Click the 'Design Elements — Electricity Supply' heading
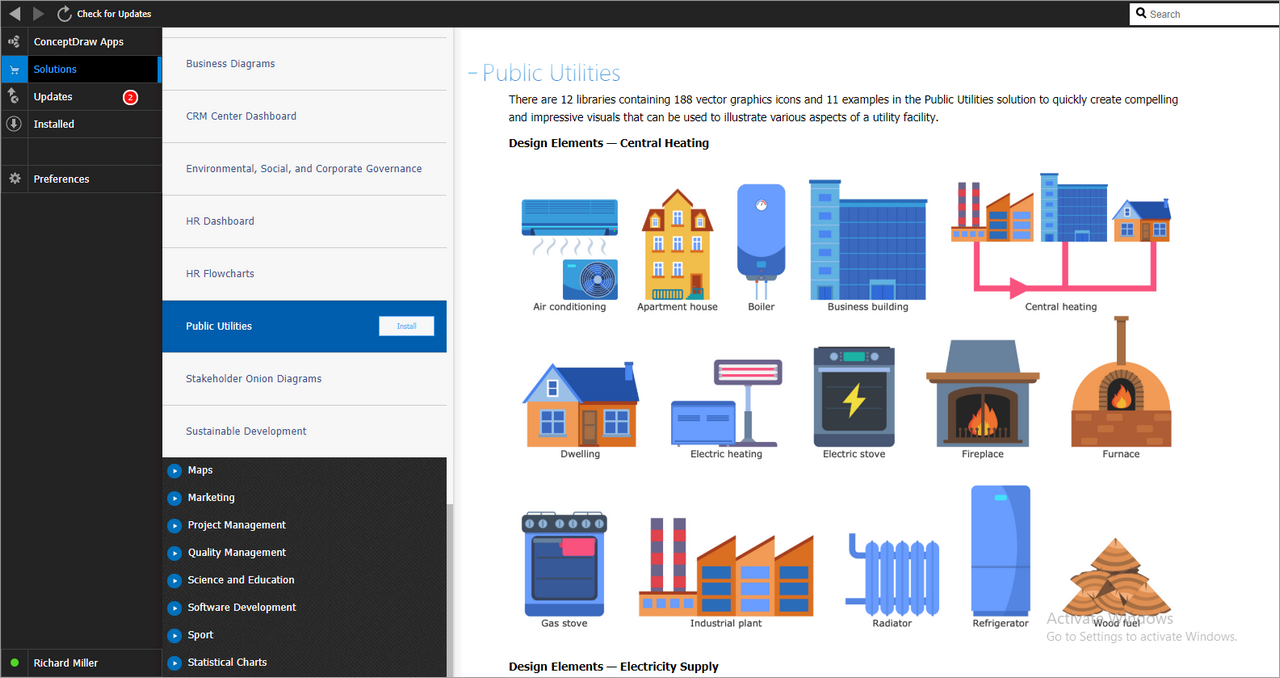Image resolution: width=1280 pixels, height=678 pixels. tap(613, 666)
